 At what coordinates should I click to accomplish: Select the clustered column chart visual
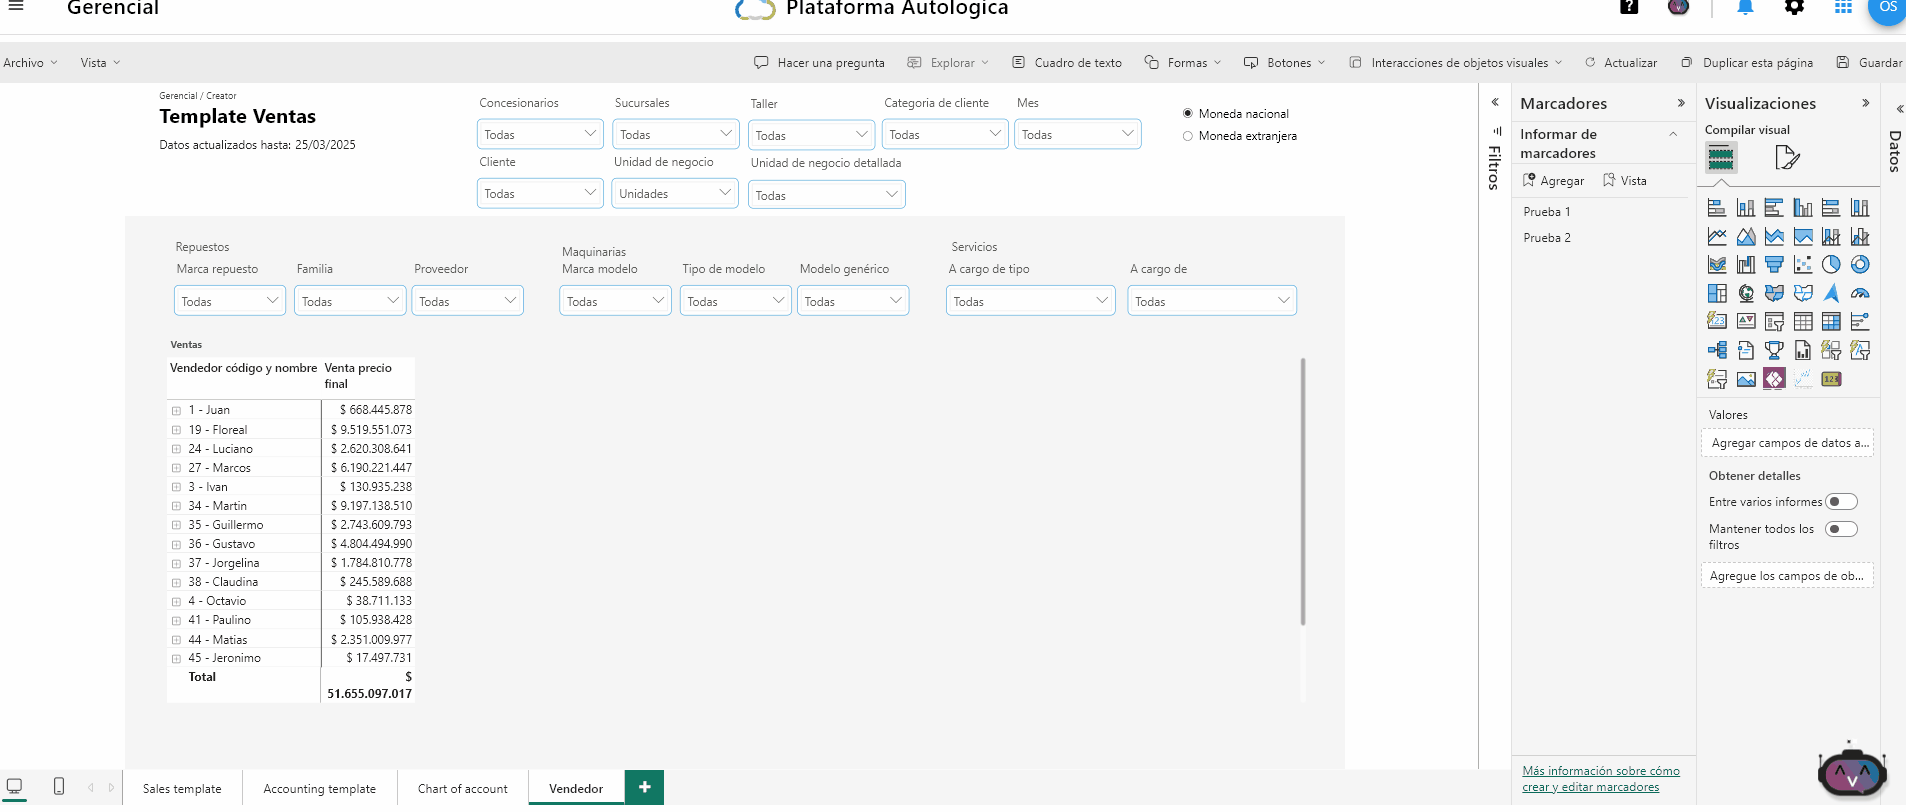[1803, 208]
